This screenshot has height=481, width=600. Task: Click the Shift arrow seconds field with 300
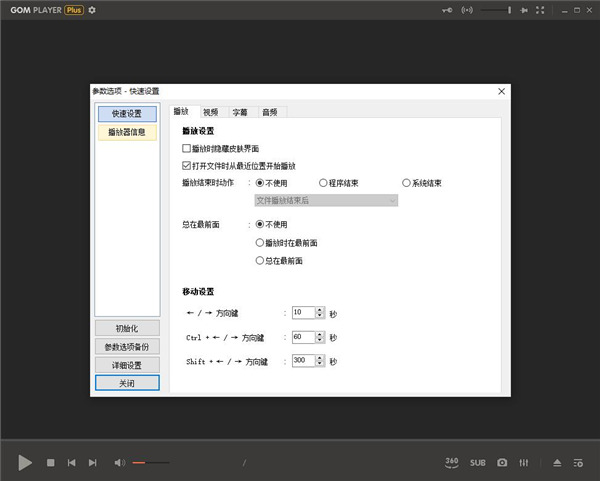[x=304, y=360]
